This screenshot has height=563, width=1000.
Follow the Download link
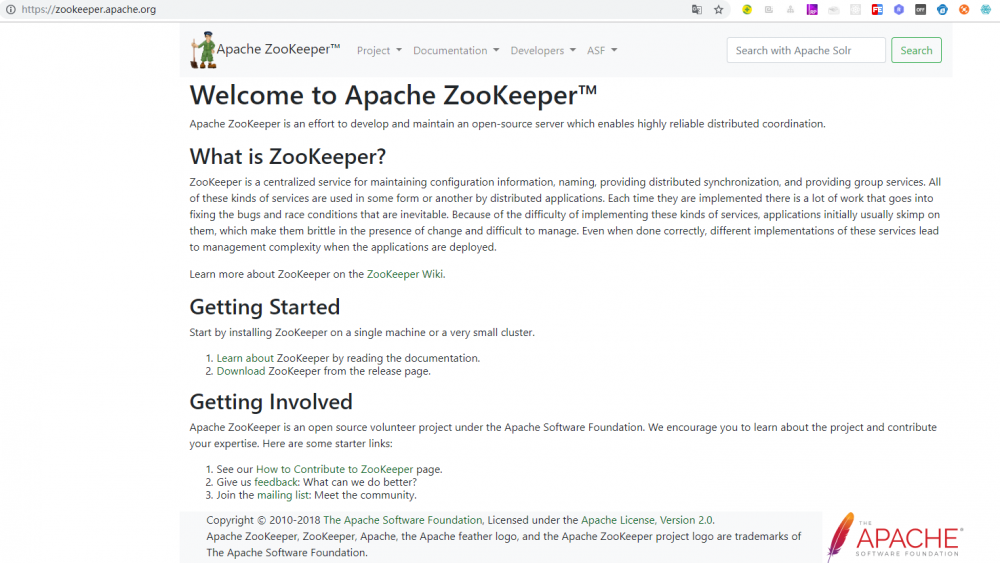click(x=241, y=371)
